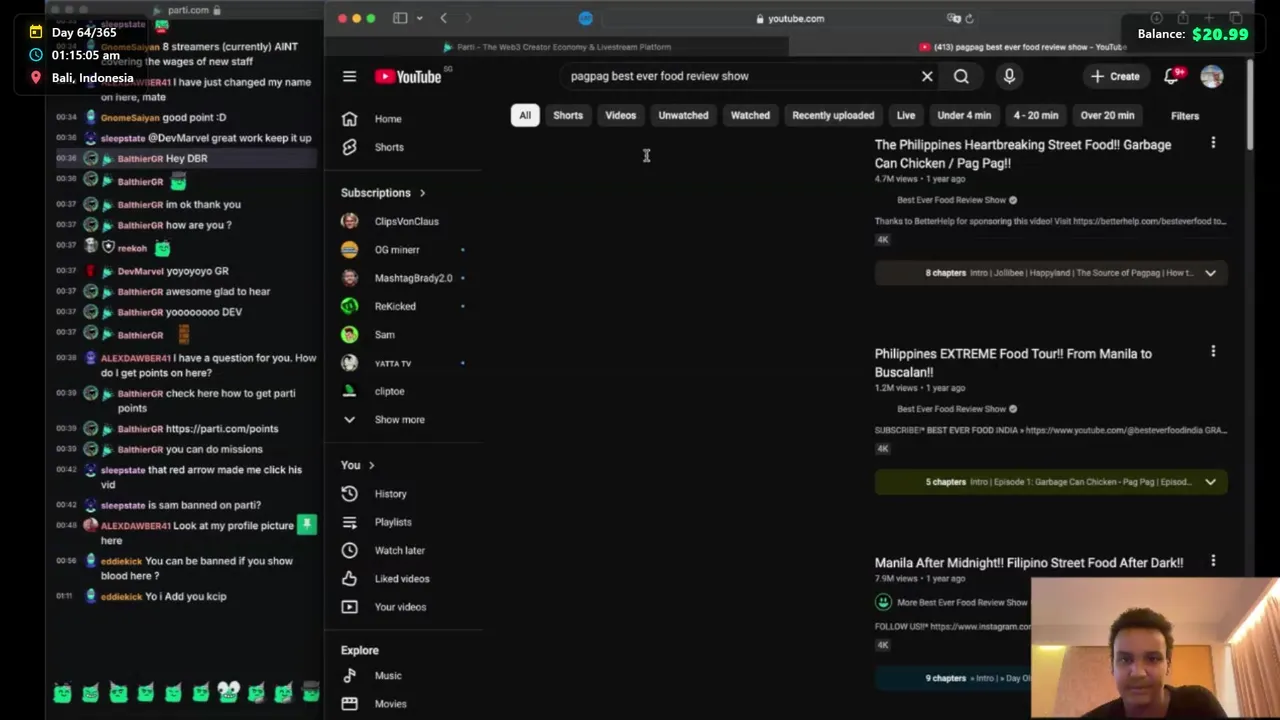Select the Shorts filter chip
This screenshot has height=720, width=1280.
[568, 115]
